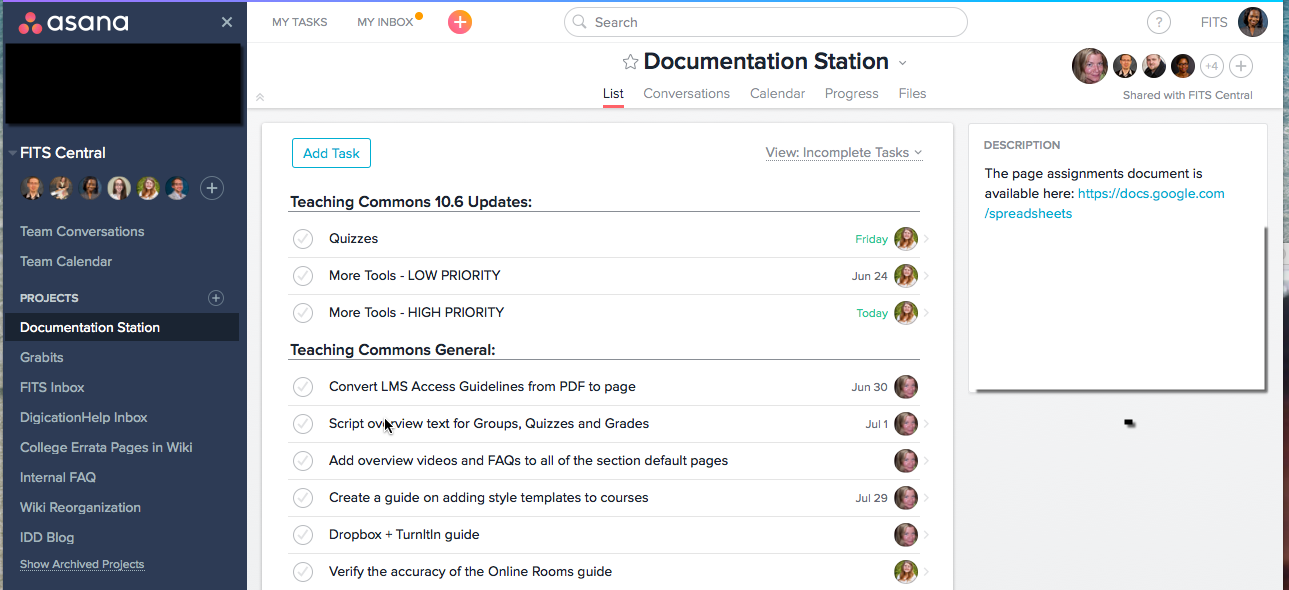Open the View: Incomplete Tasks dropdown
The height and width of the screenshot is (590, 1289).
click(x=843, y=153)
